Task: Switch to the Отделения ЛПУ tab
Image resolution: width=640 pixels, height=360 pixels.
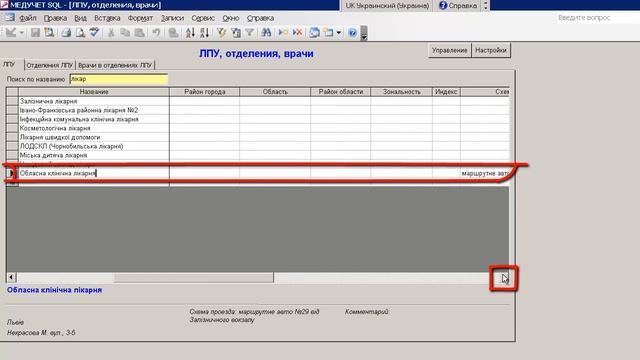Action: [x=50, y=65]
